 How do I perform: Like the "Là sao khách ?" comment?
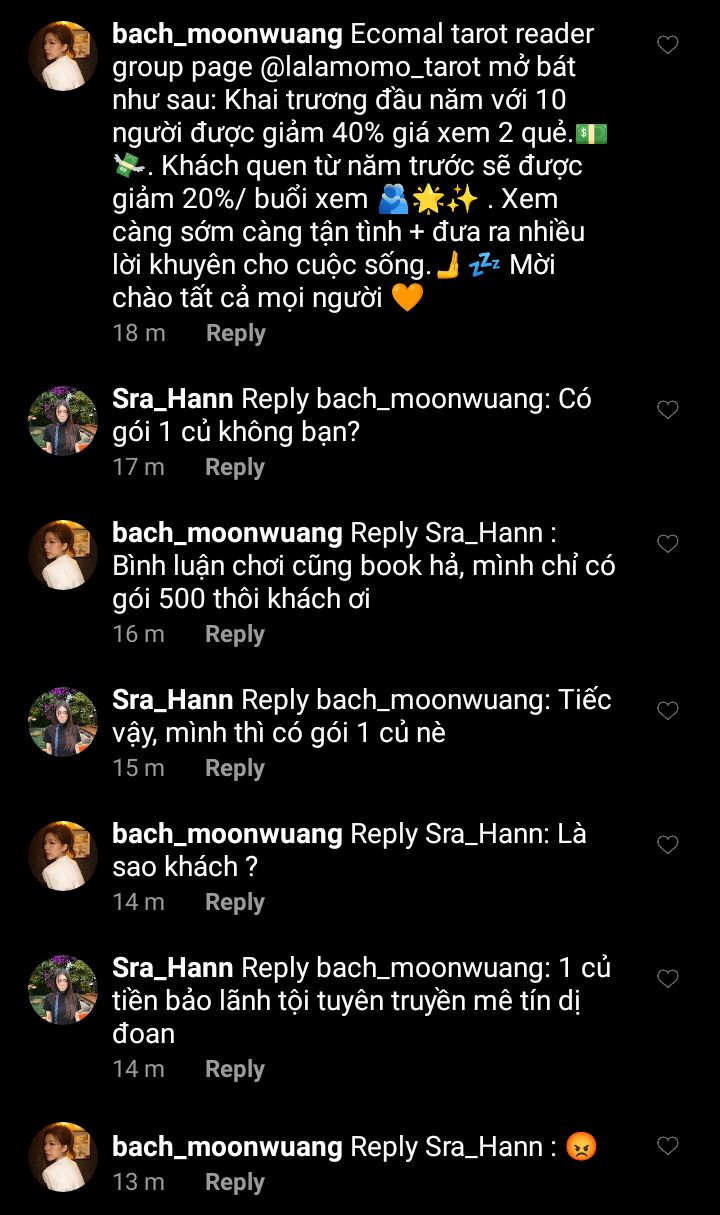[x=667, y=845]
